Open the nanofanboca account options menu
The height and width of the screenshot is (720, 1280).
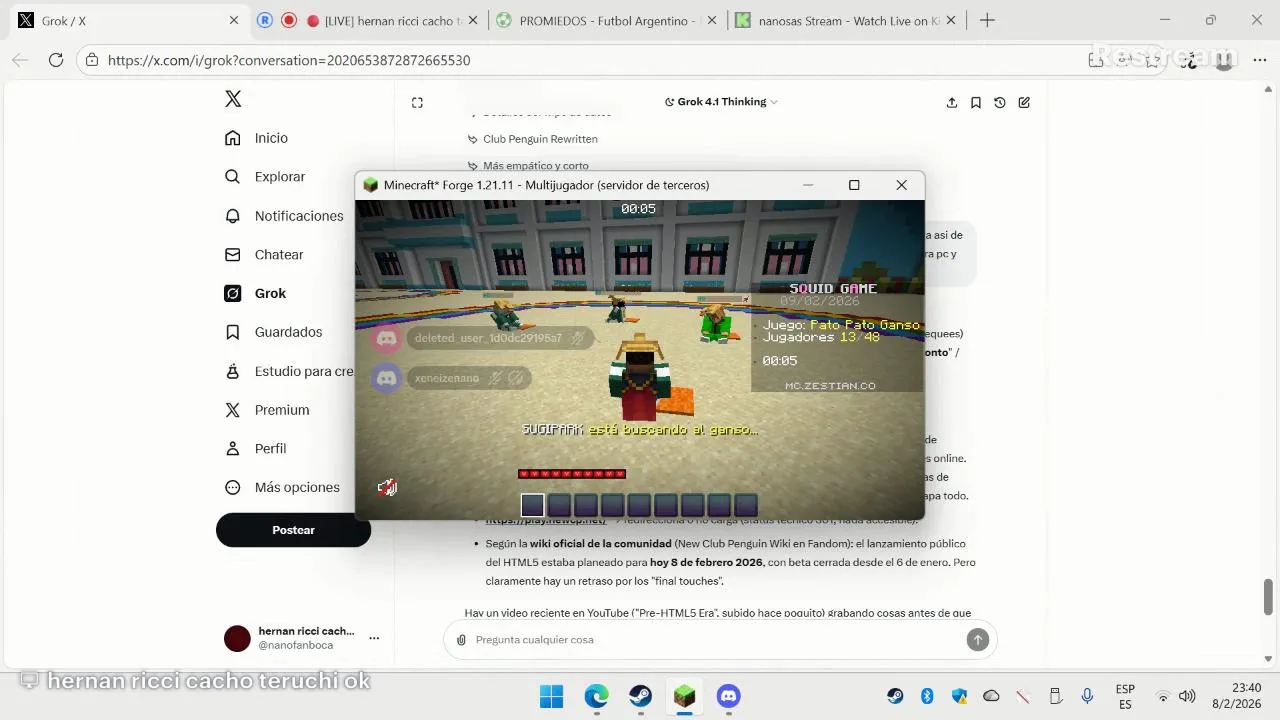pyautogui.click(x=374, y=638)
